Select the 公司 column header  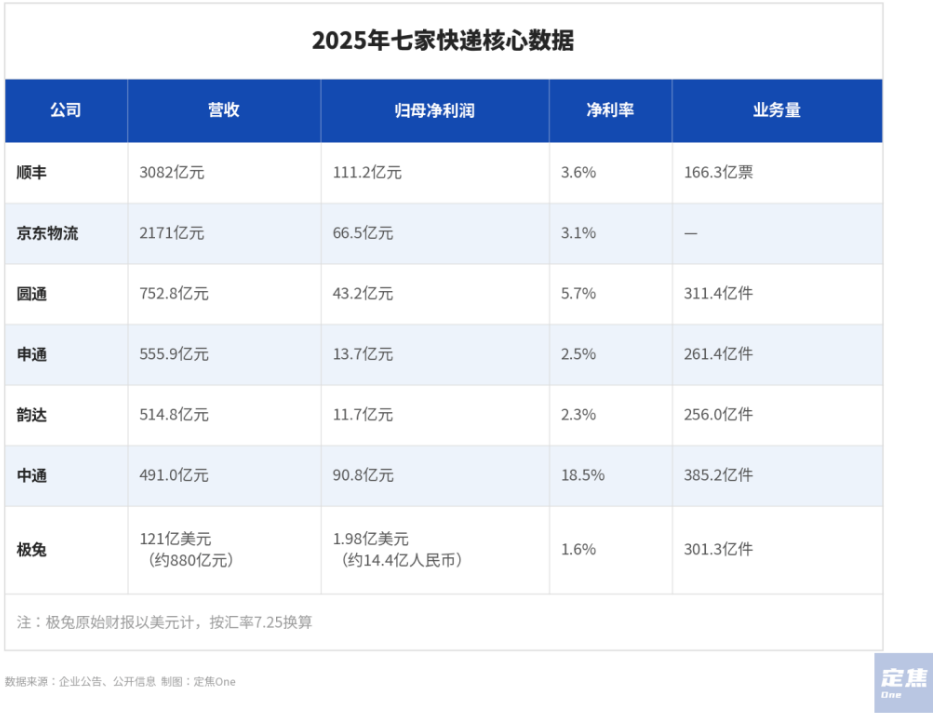coord(65,110)
